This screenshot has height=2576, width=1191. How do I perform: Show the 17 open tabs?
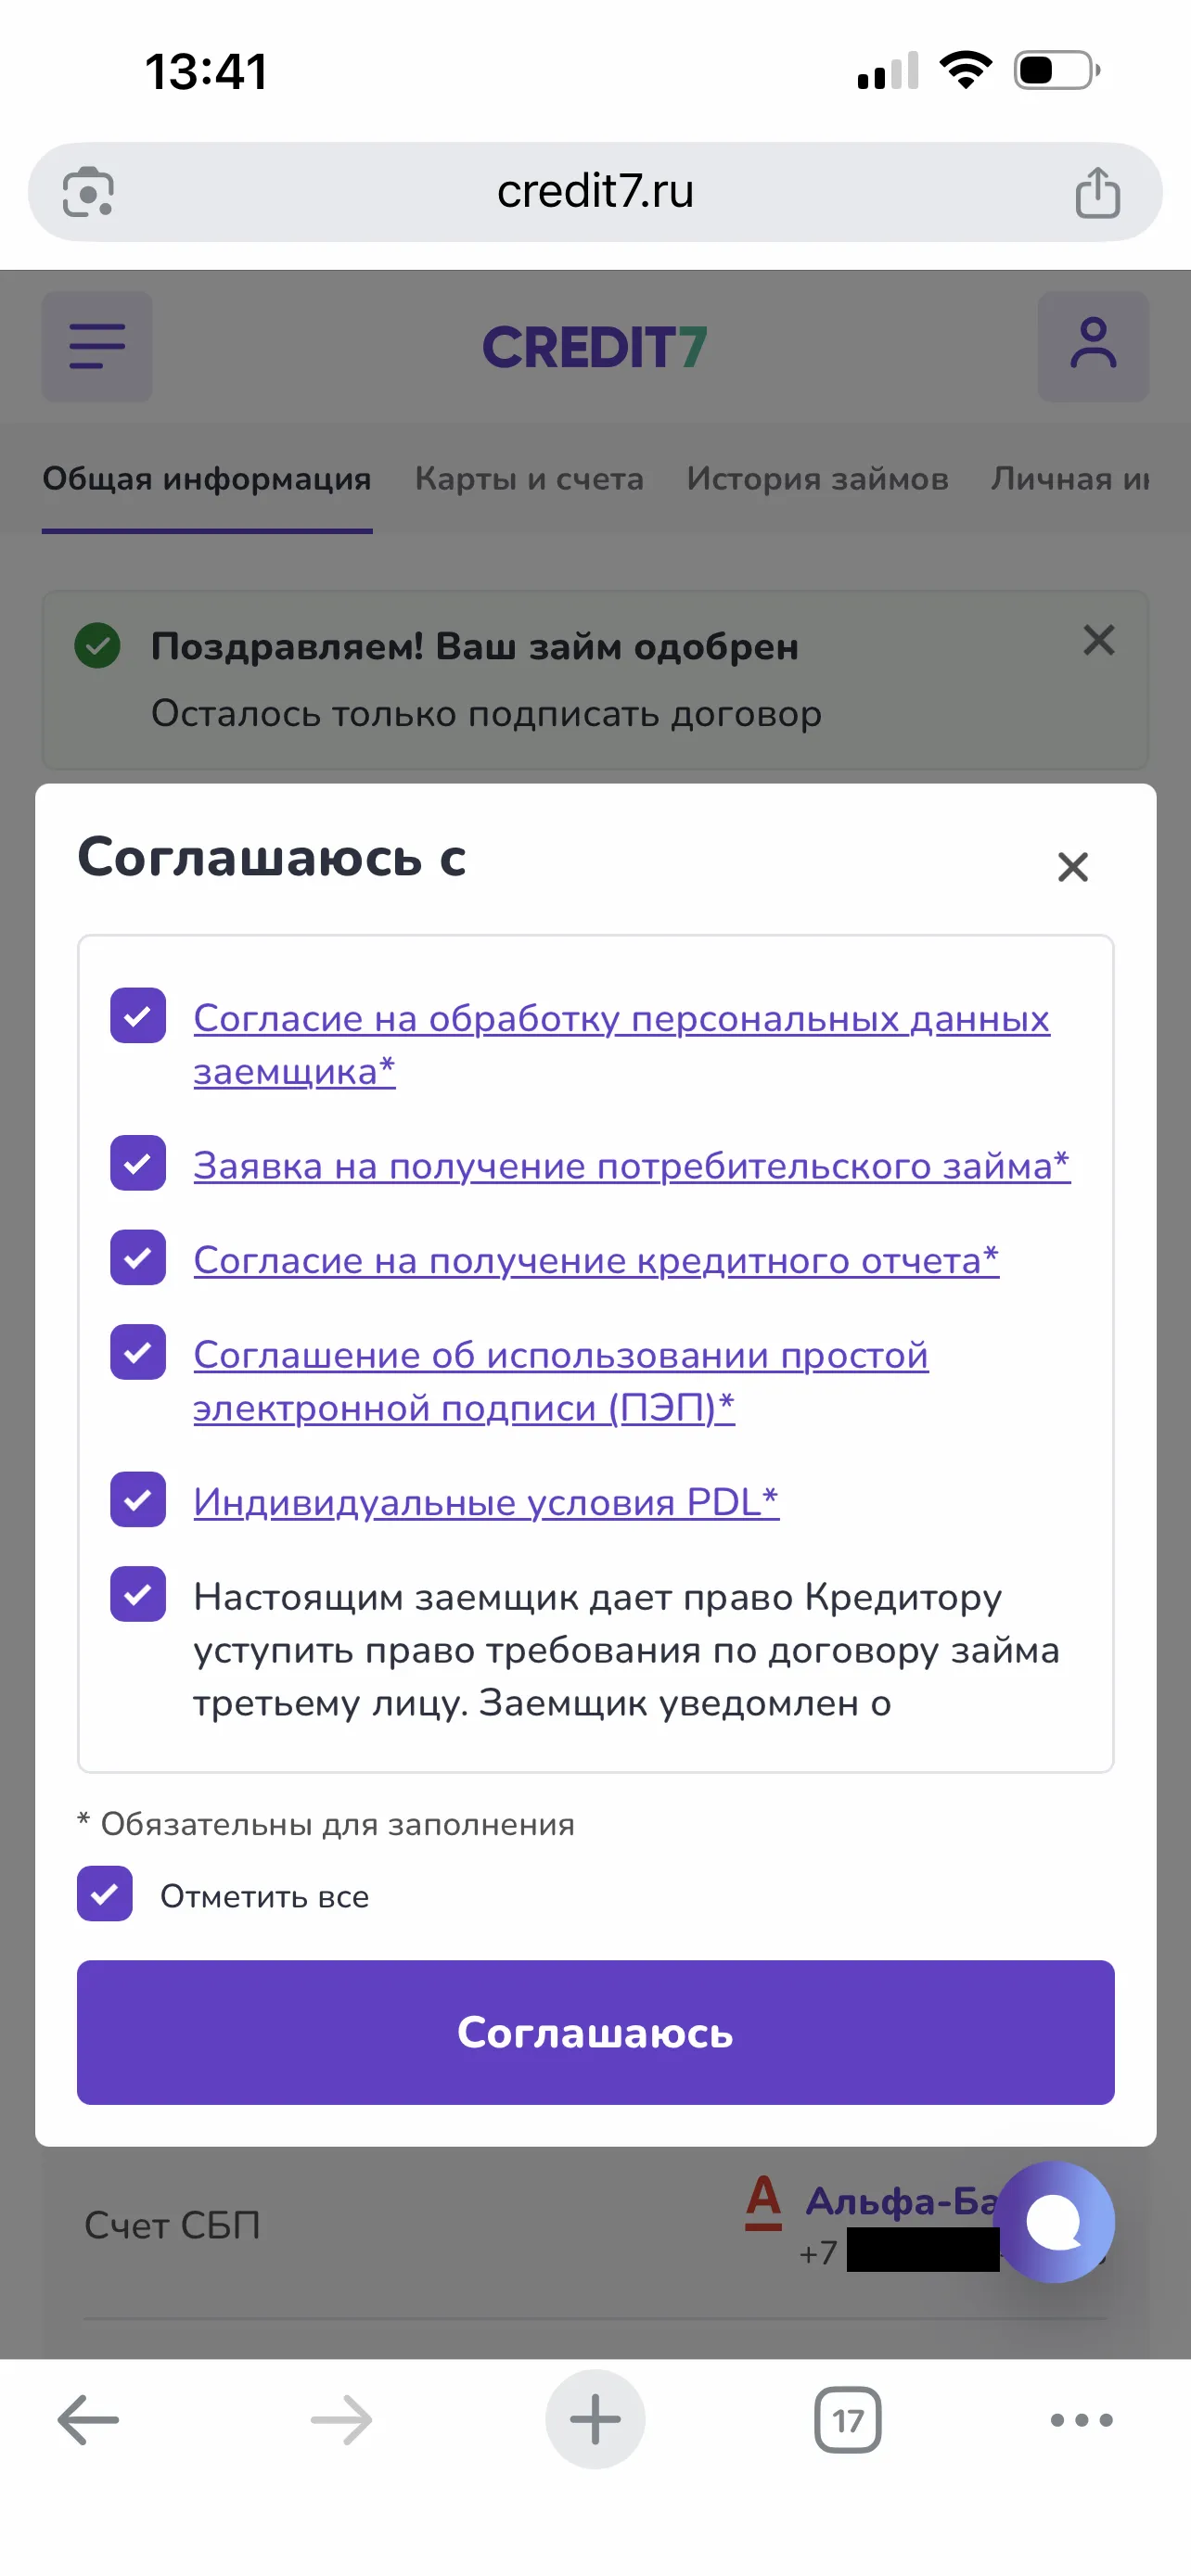tap(848, 2420)
